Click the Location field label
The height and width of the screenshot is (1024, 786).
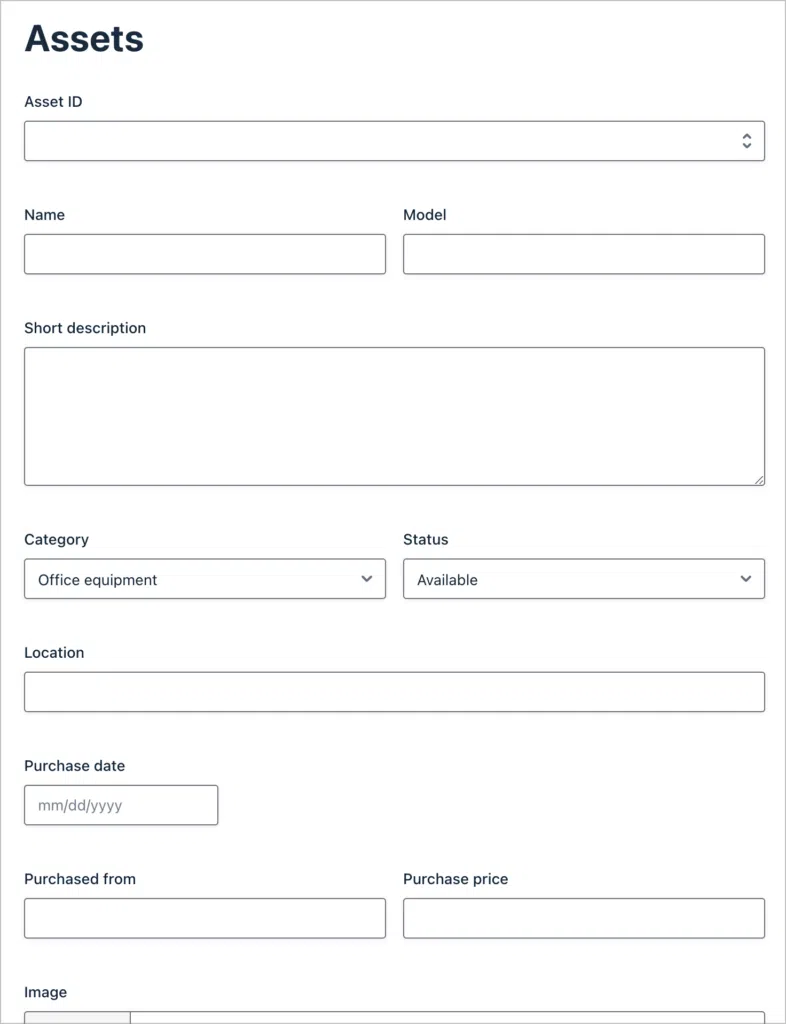click(x=54, y=653)
